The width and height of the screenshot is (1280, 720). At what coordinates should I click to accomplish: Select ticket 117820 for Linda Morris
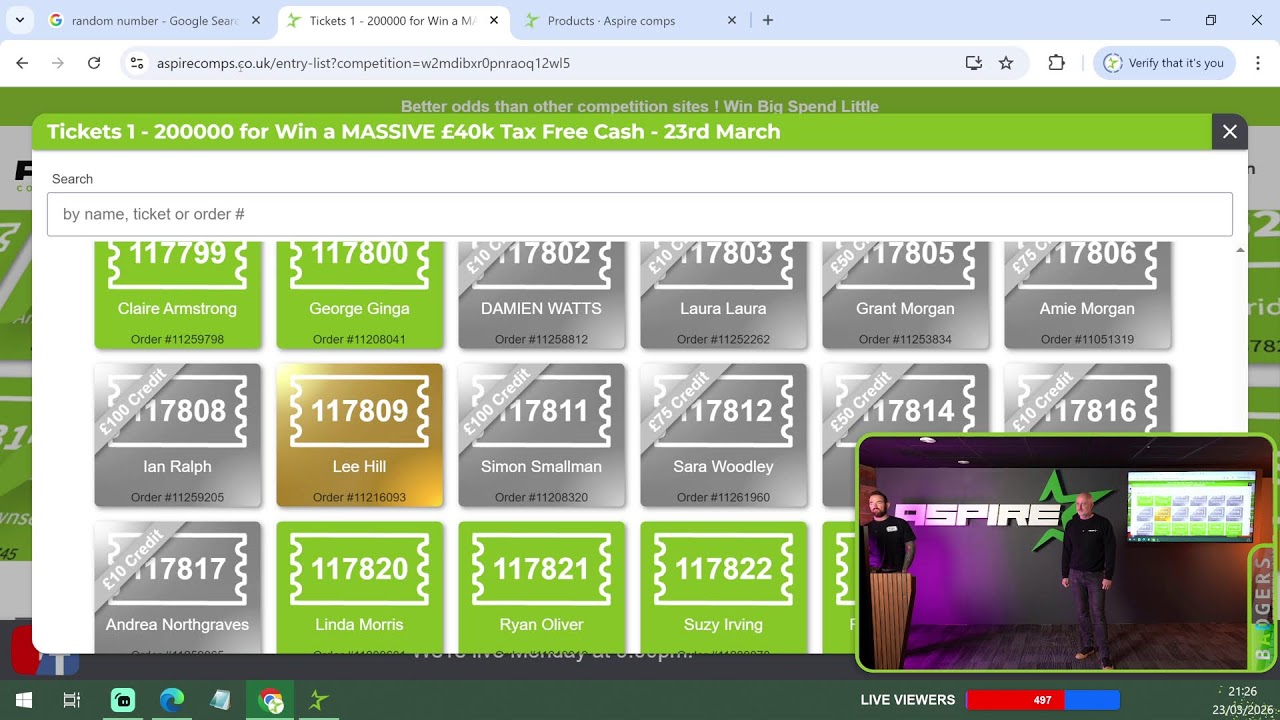pos(359,587)
